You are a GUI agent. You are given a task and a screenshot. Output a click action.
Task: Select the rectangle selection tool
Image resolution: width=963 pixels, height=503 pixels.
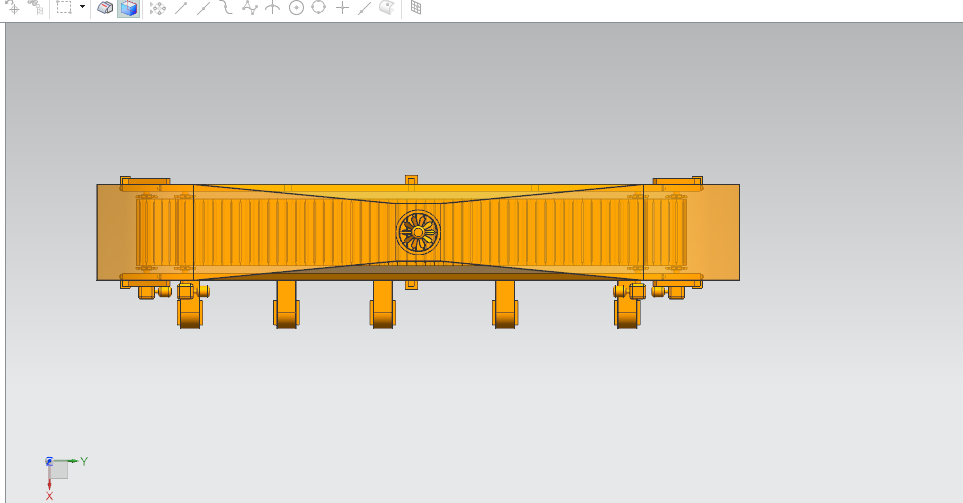pyautogui.click(x=64, y=7)
